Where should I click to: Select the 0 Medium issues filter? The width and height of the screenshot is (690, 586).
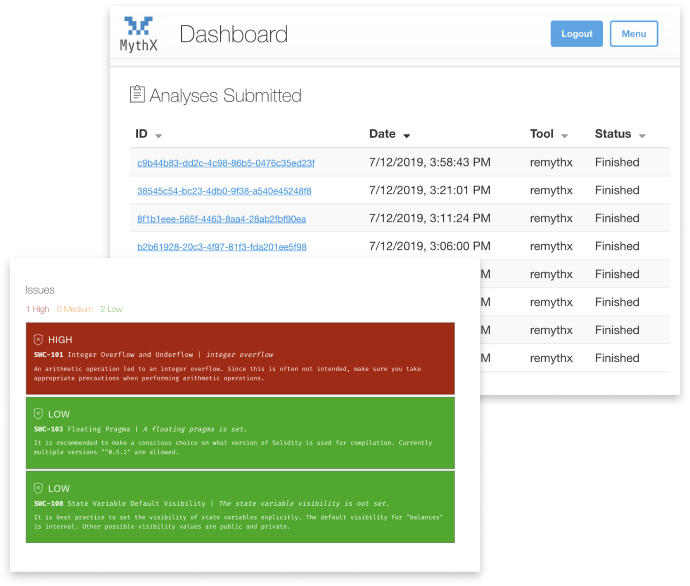pos(75,309)
